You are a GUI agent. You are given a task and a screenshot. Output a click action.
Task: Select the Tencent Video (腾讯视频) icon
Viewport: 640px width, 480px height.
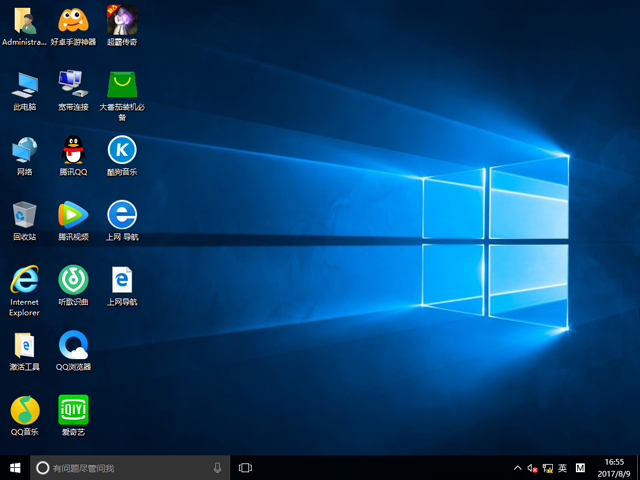[x=73, y=214]
